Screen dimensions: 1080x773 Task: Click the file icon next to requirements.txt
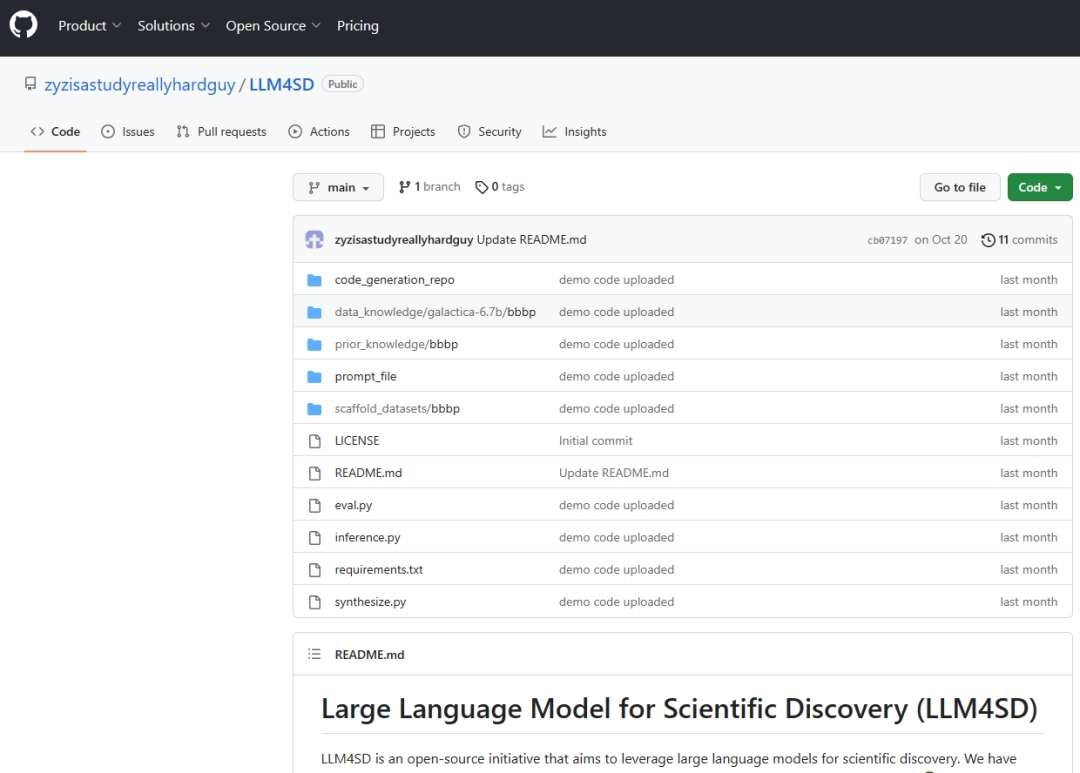point(315,570)
